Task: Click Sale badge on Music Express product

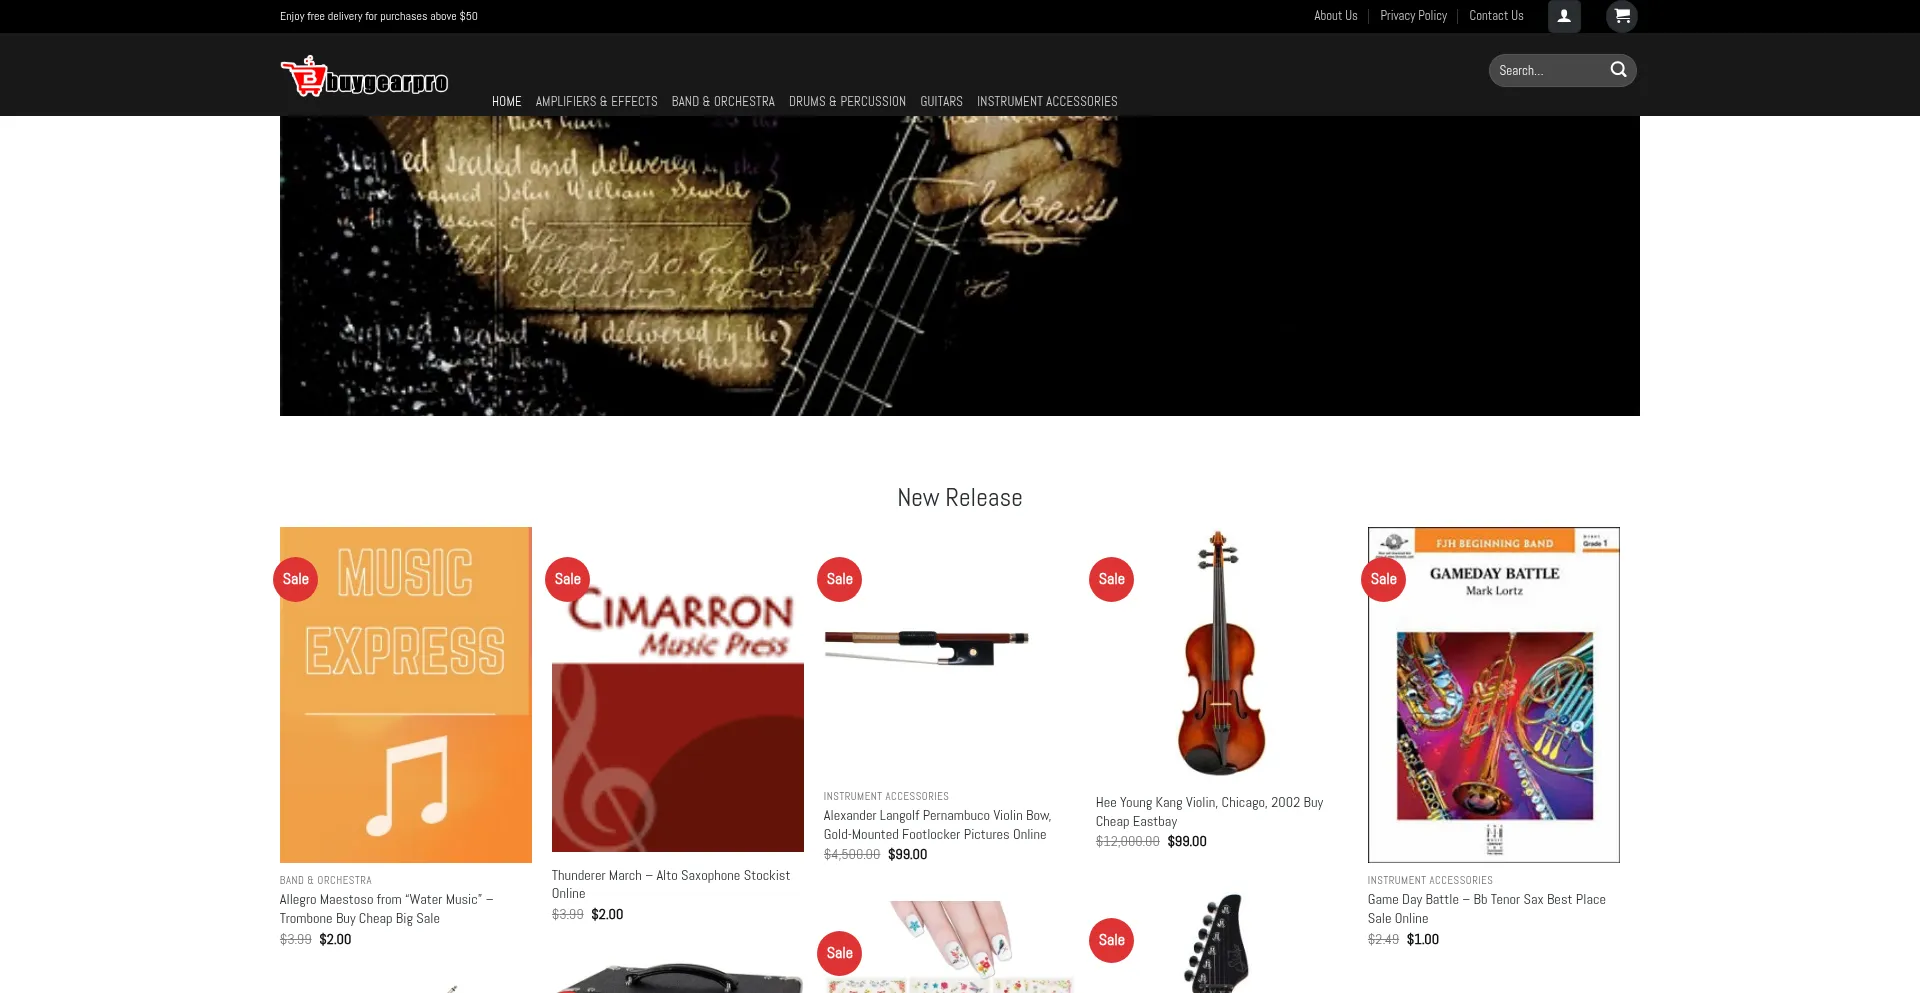Action: (295, 579)
